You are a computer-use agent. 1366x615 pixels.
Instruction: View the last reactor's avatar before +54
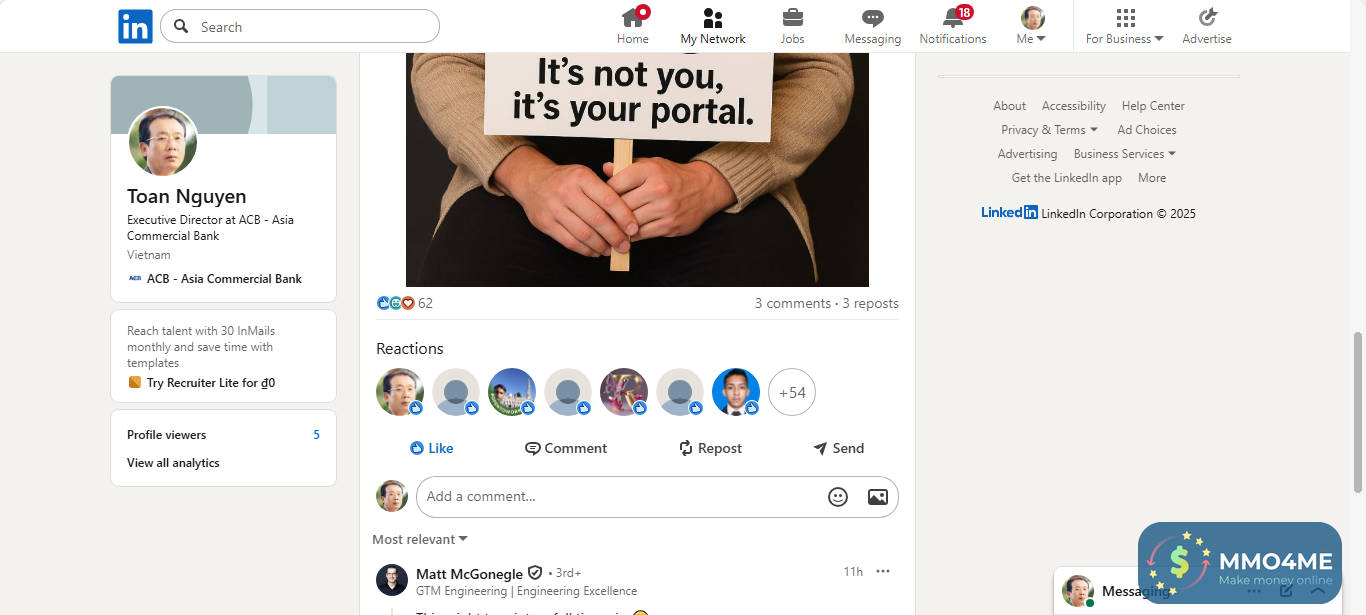coord(736,392)
